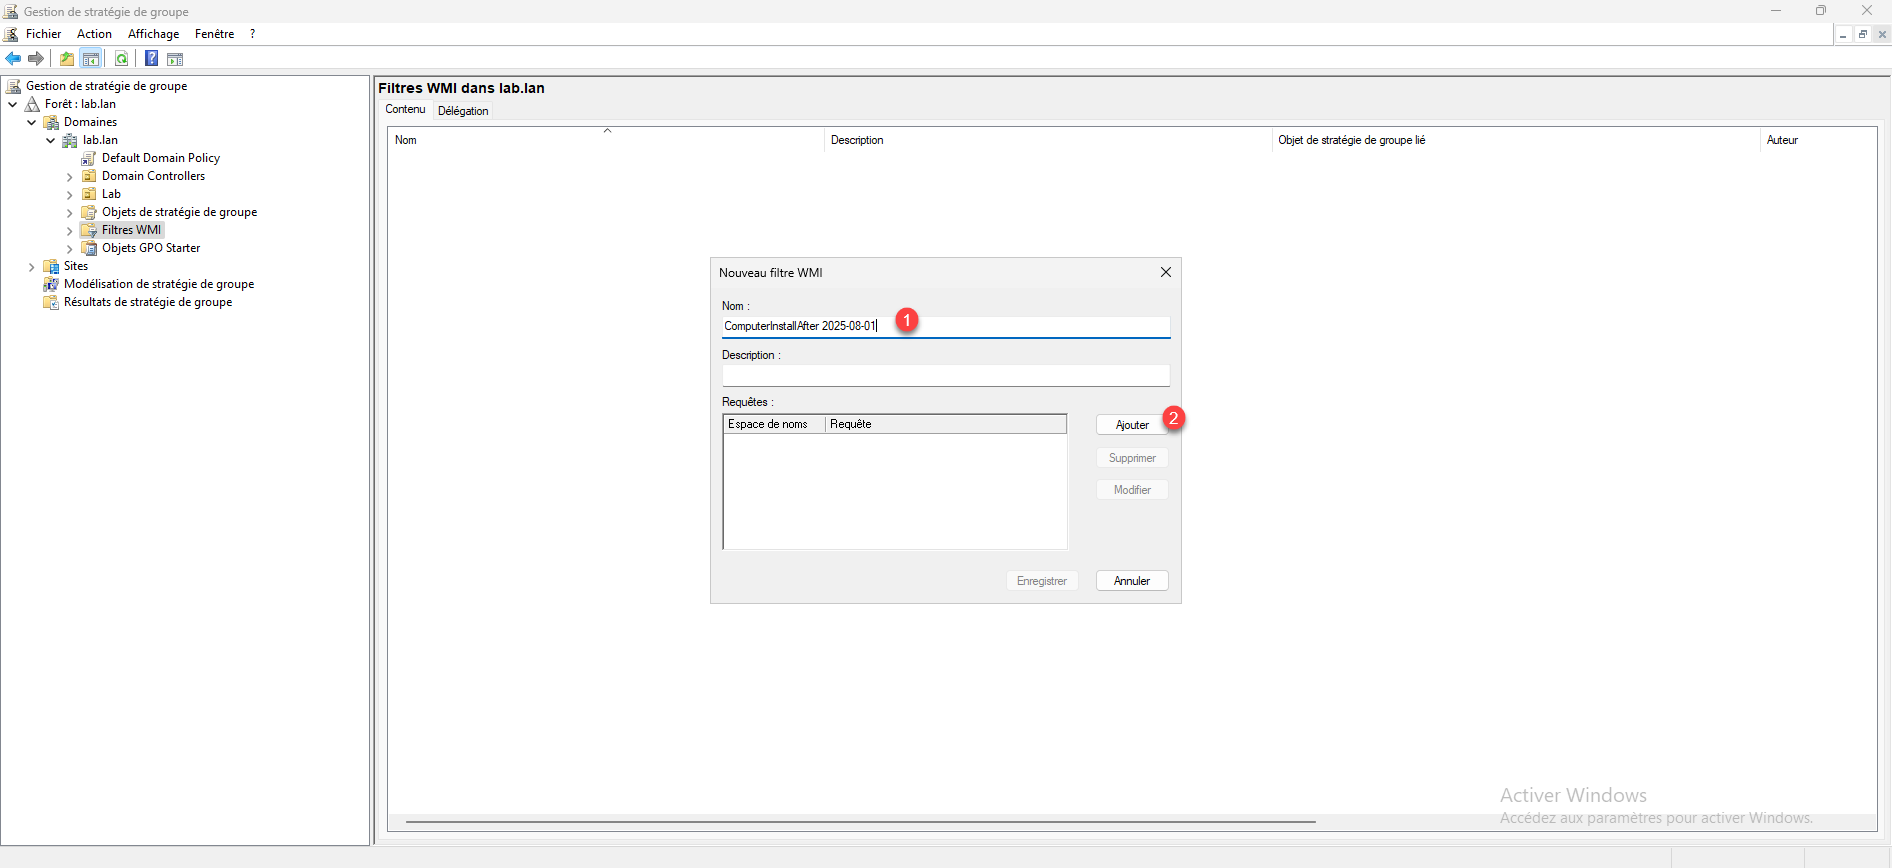This screenshot has height=868, width=1892.
Task: Toggle the show/hide action pane icon
Action: click(x=175, y=59)
